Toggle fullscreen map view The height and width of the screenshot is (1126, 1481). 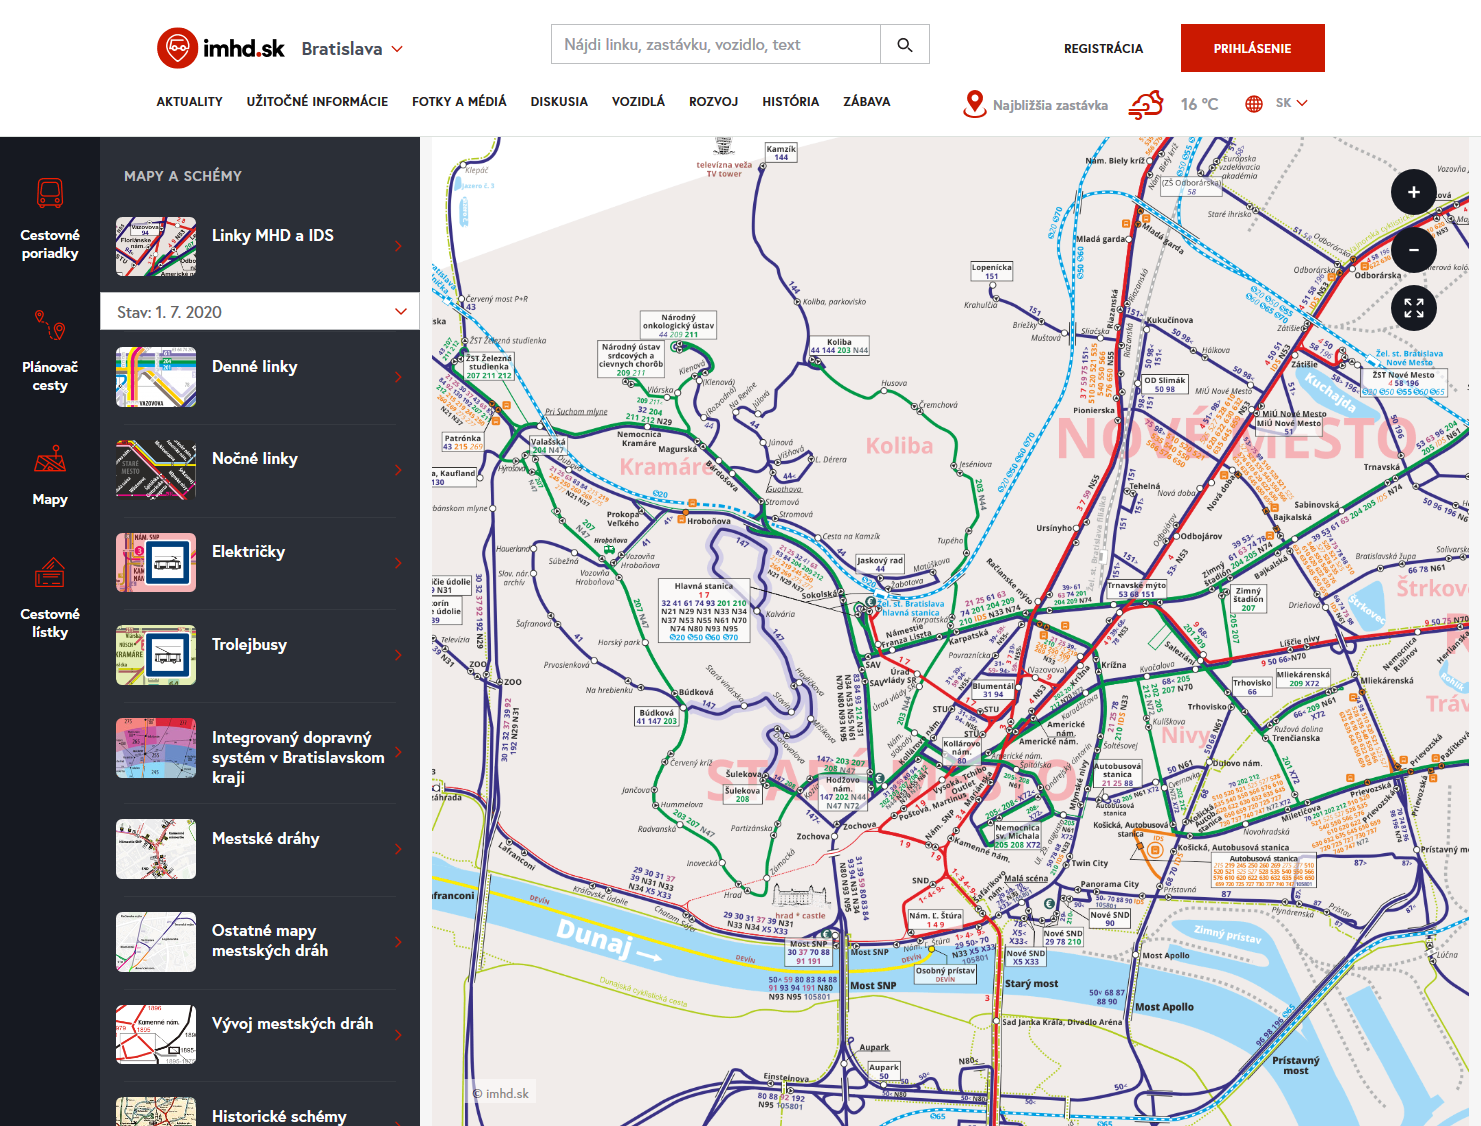1413,308
